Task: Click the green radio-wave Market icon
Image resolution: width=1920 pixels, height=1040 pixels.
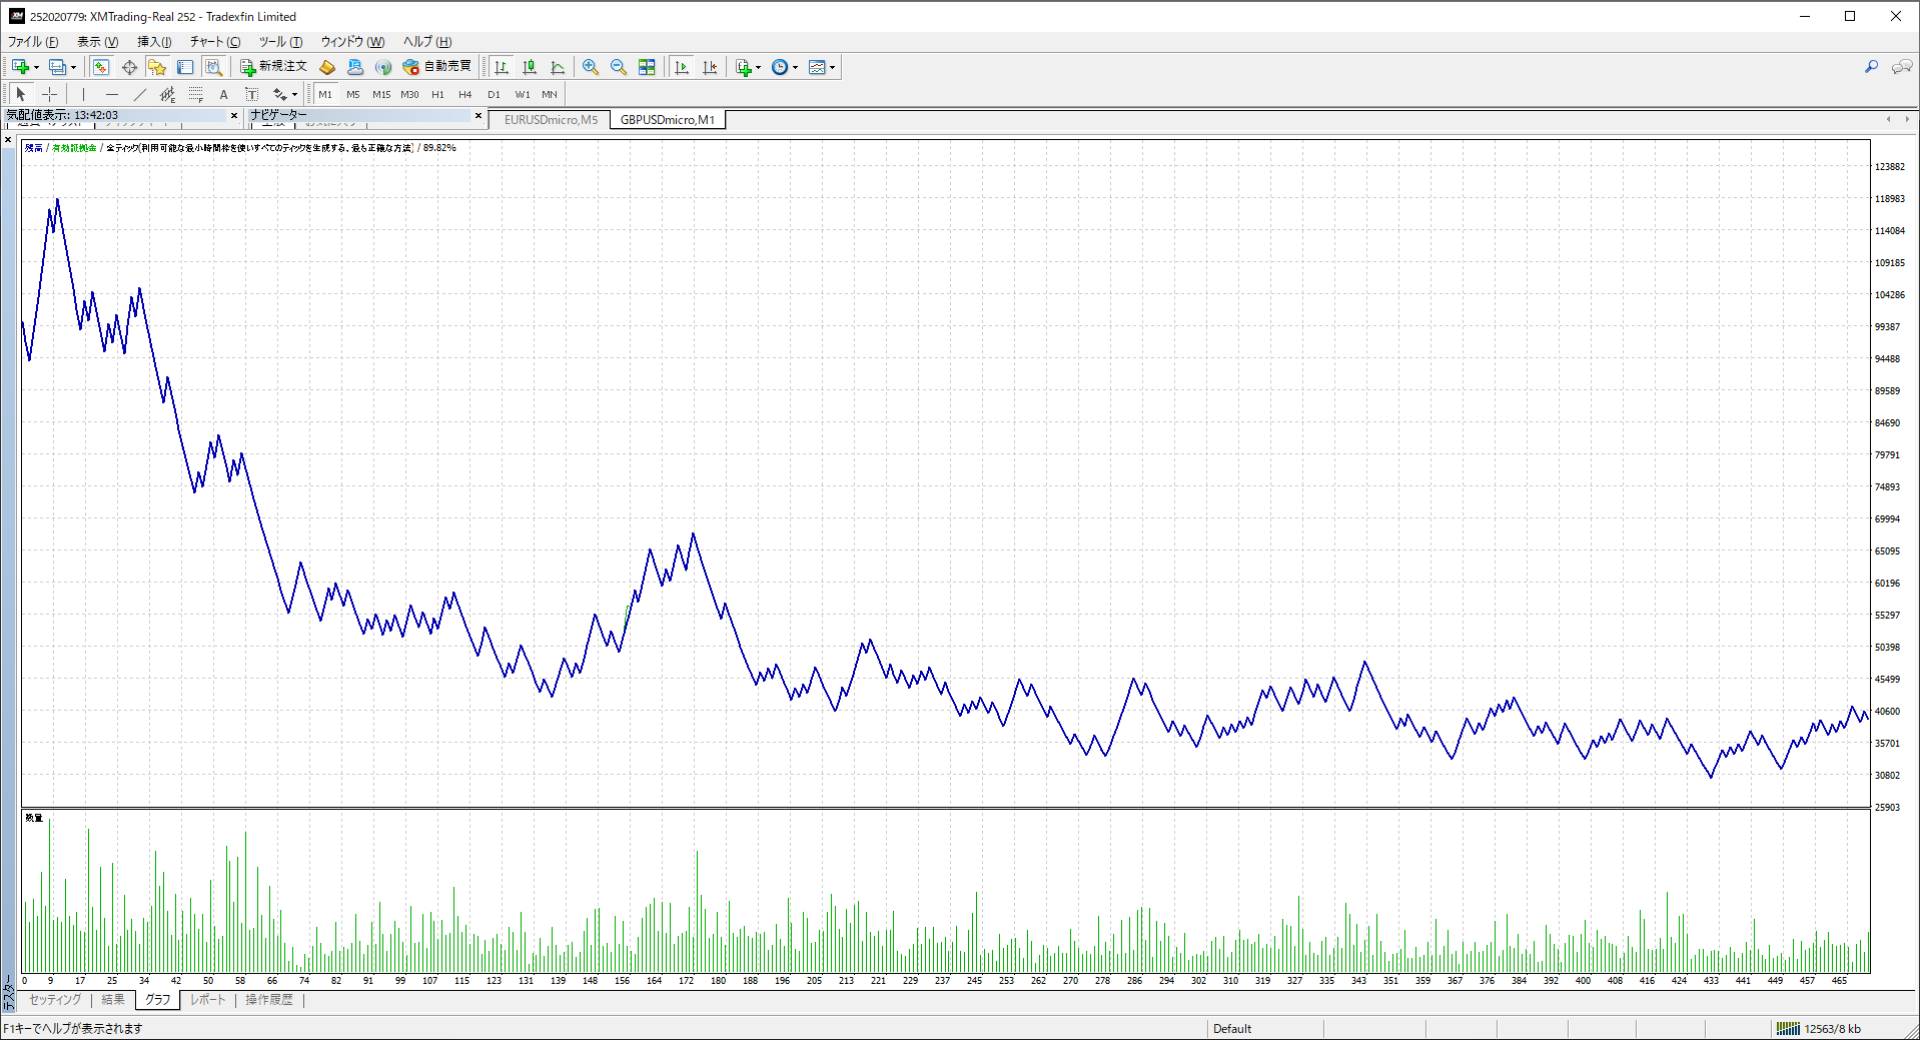Action: click(383, 67)
